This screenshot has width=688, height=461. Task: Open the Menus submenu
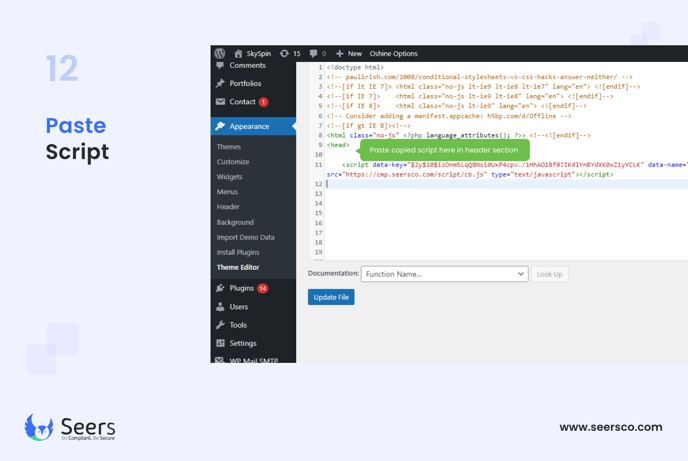coord(227,192)
